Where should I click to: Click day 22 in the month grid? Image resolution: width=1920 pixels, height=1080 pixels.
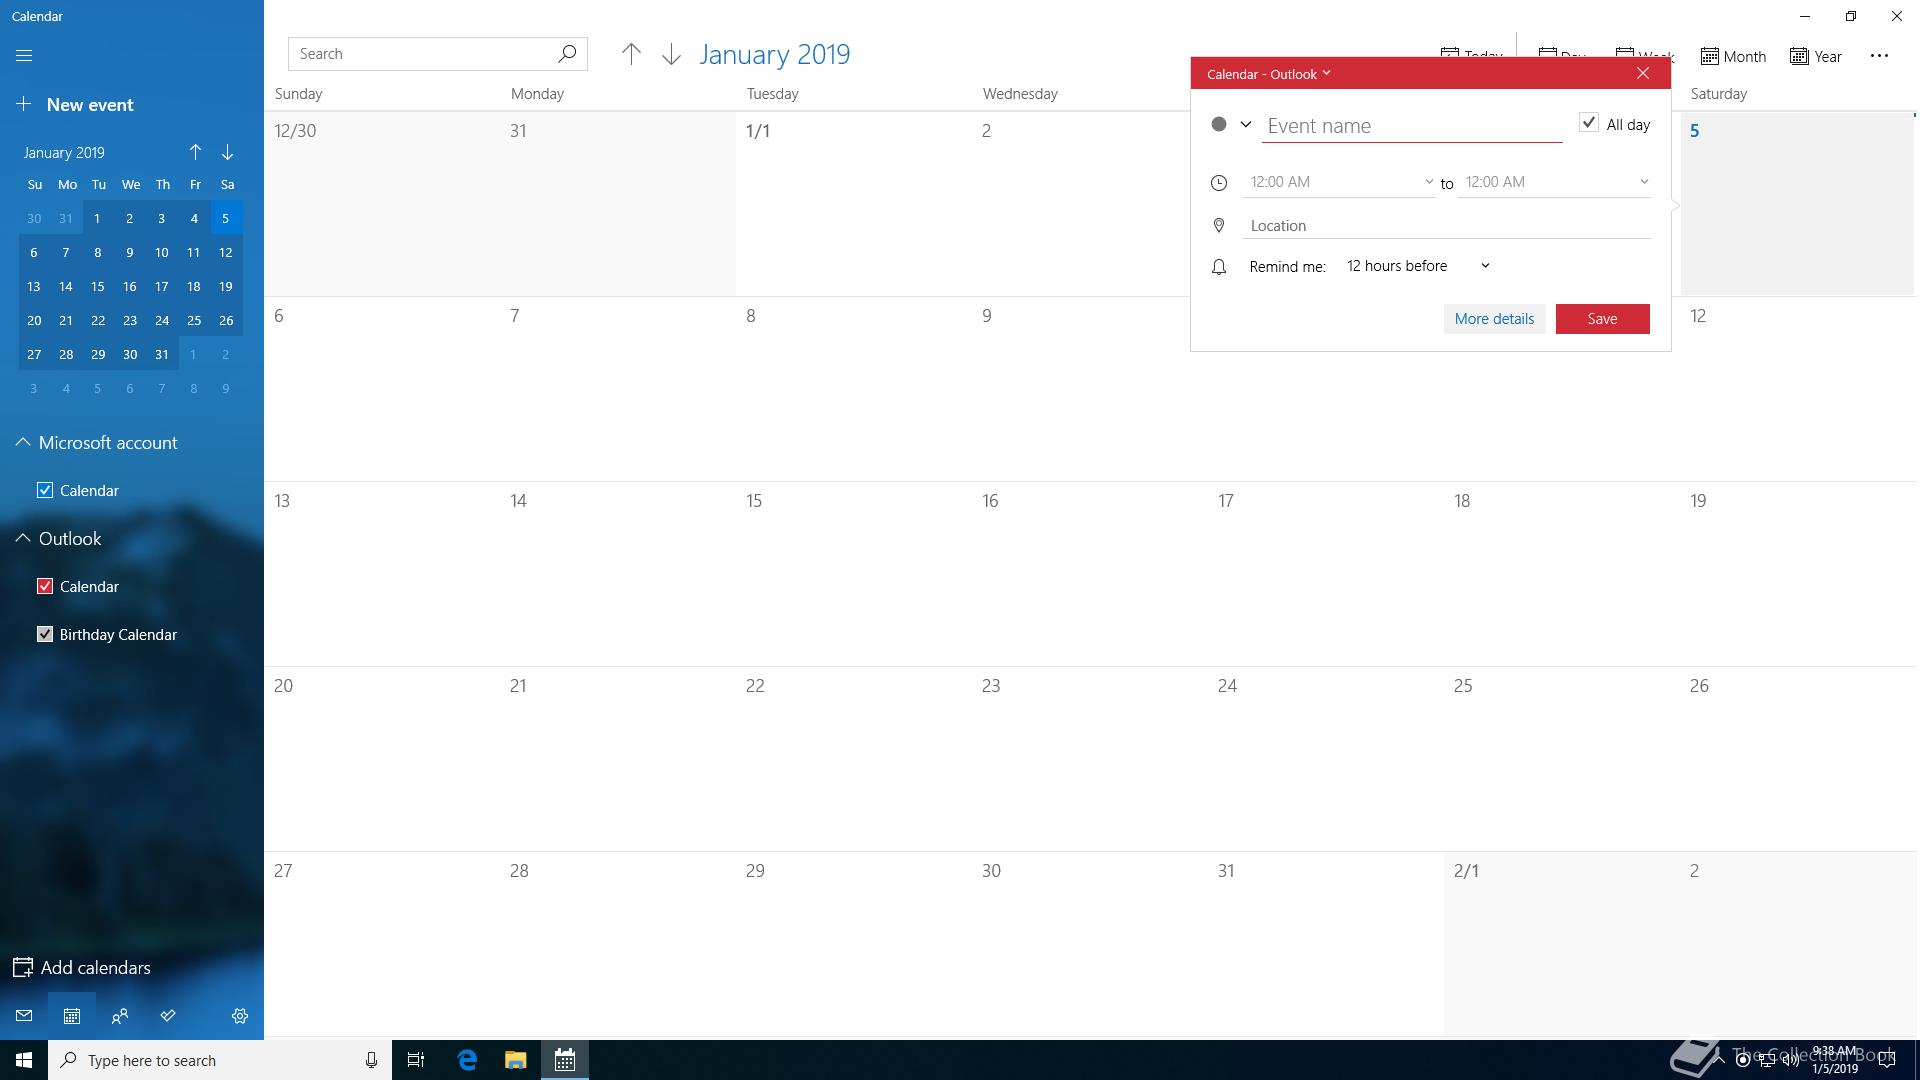coord(853,759)
